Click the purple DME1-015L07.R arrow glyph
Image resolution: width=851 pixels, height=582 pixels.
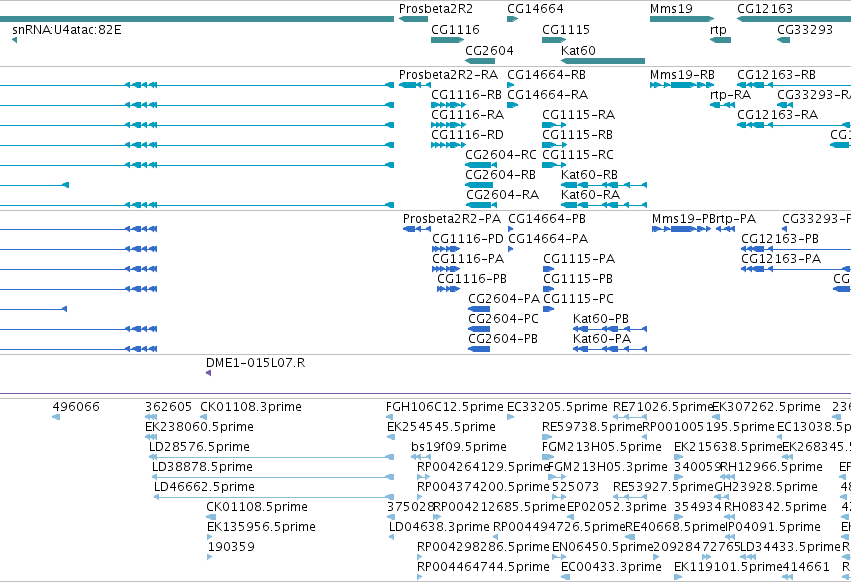pos(209,373)
